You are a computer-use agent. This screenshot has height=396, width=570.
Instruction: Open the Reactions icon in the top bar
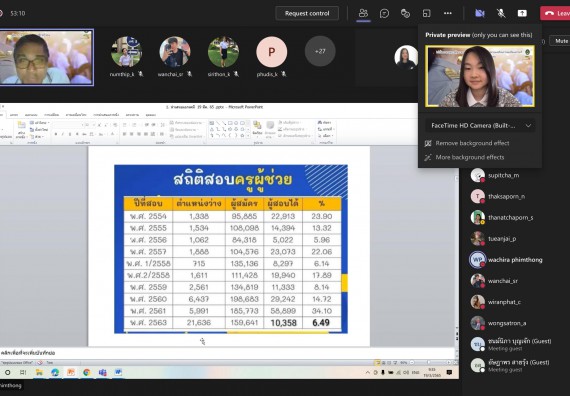[x=405, y=13]
